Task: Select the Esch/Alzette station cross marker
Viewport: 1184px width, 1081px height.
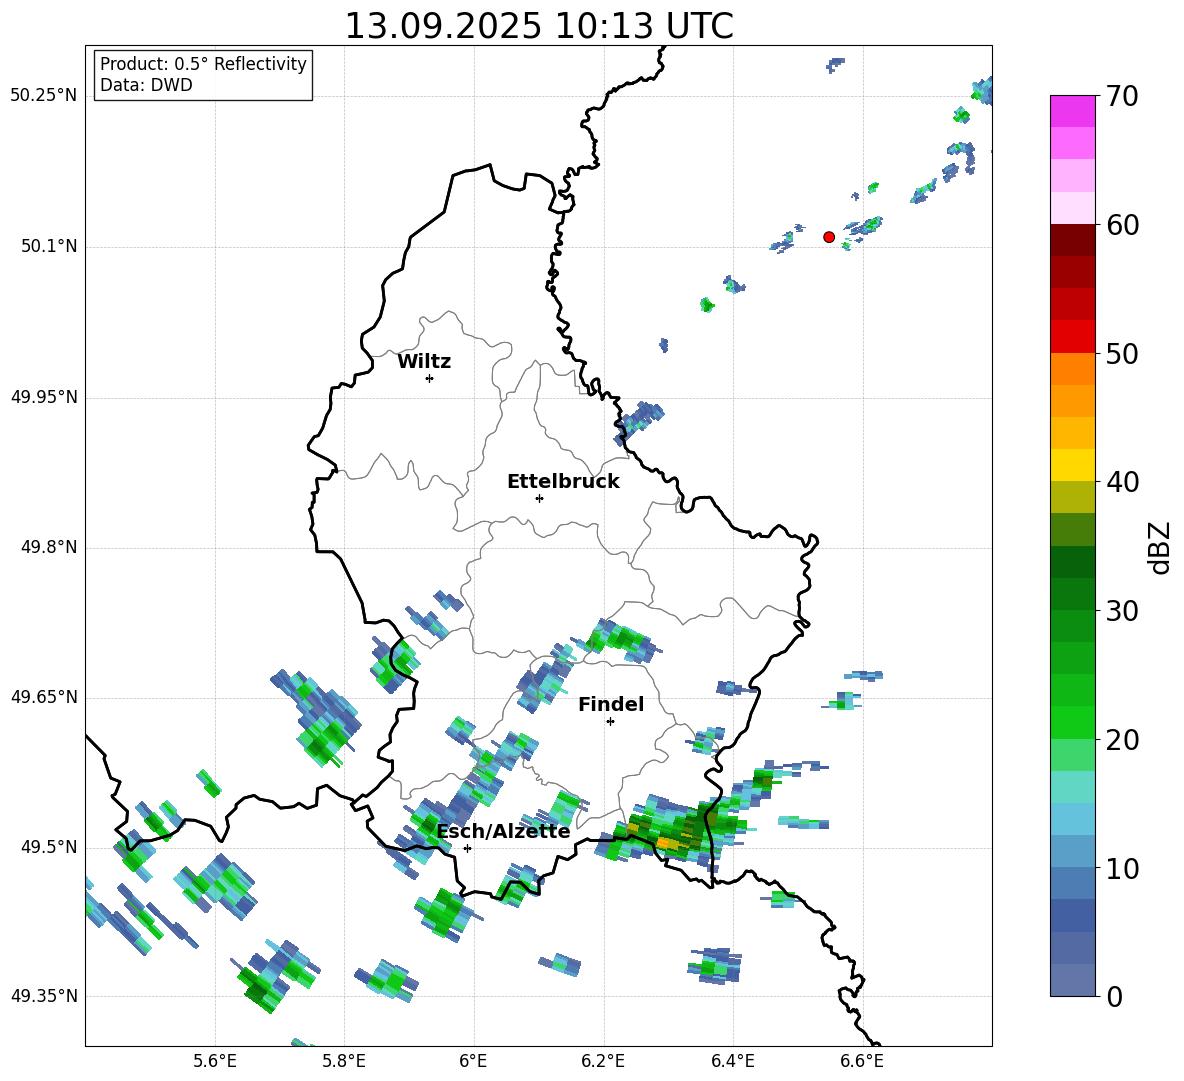Action: click(467, 848)
